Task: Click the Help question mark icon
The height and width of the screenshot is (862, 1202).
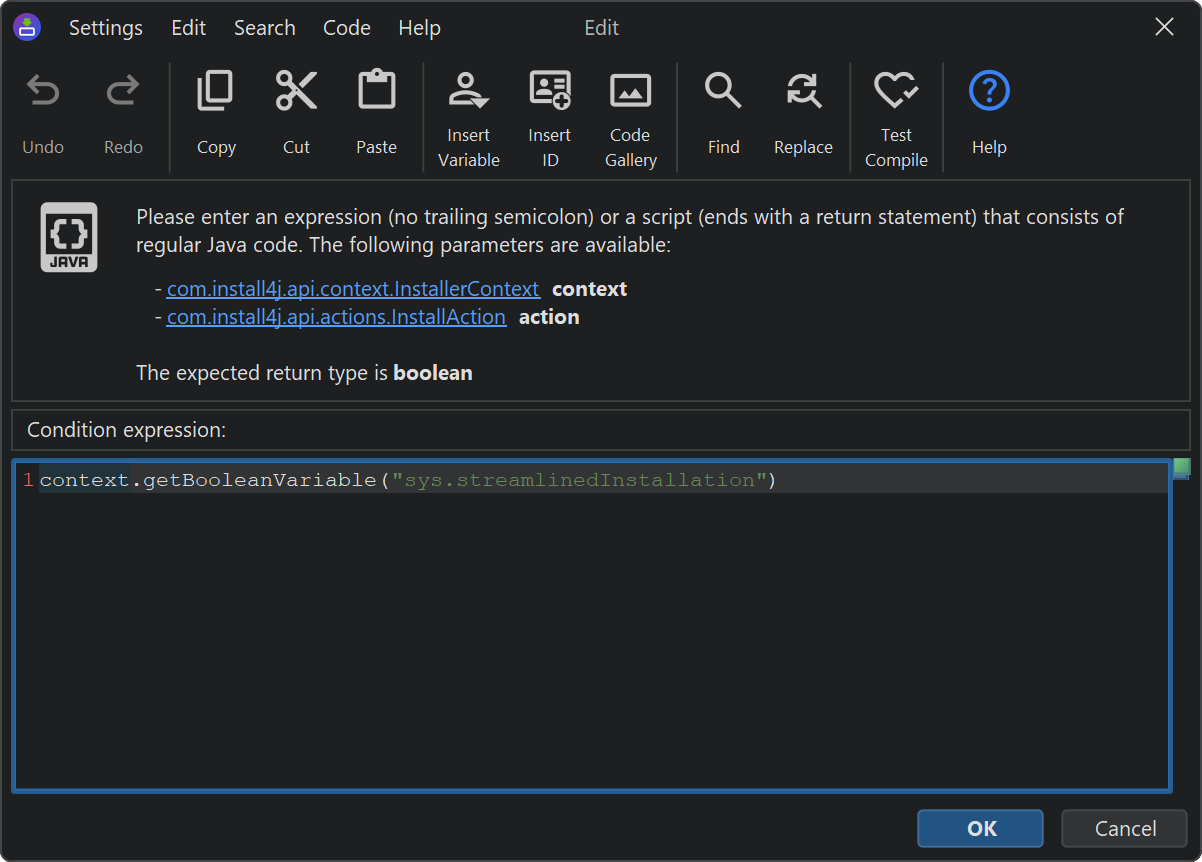Action: click(989, 93)
